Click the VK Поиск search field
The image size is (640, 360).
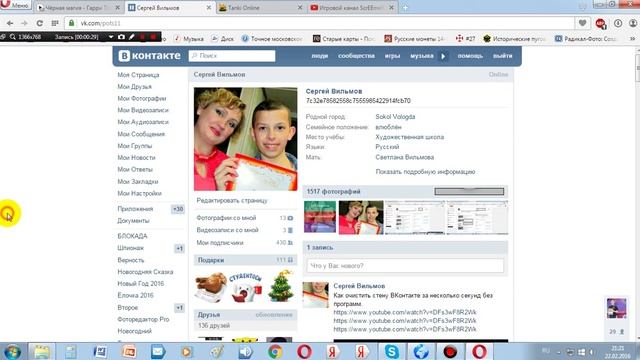coord(232,56)
